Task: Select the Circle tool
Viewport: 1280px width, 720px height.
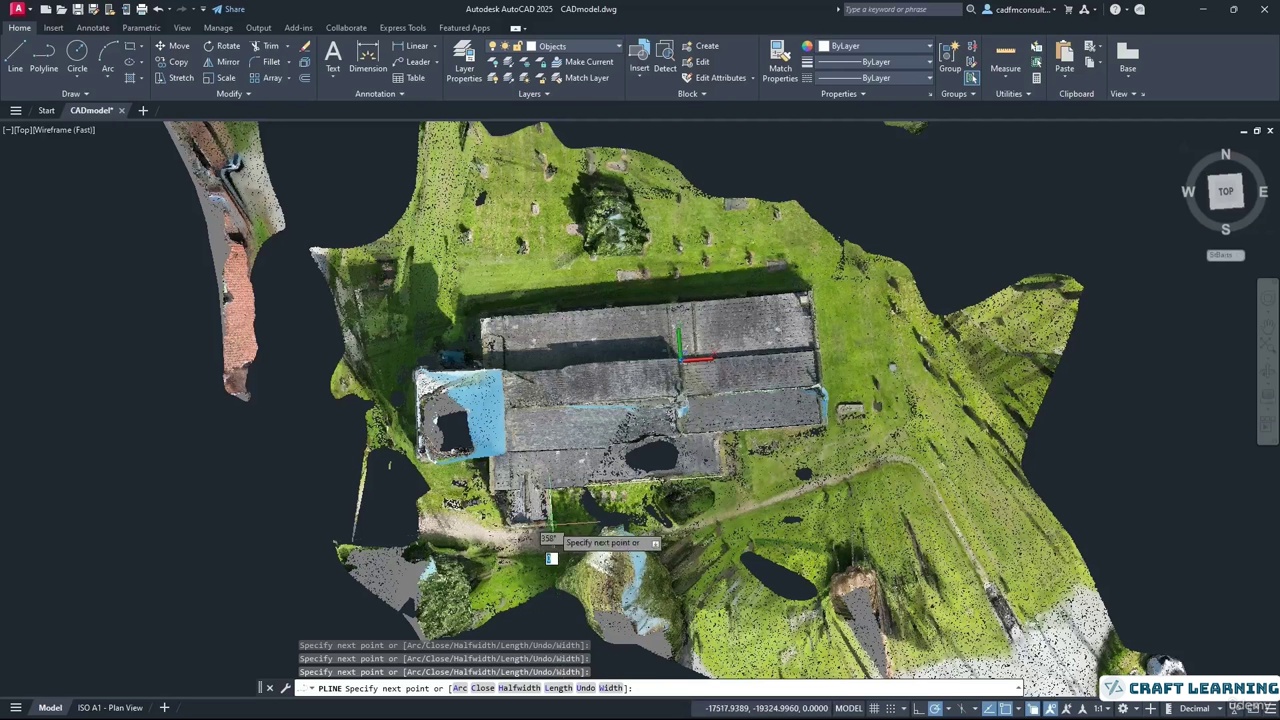Action: click(x=77, y=57)
